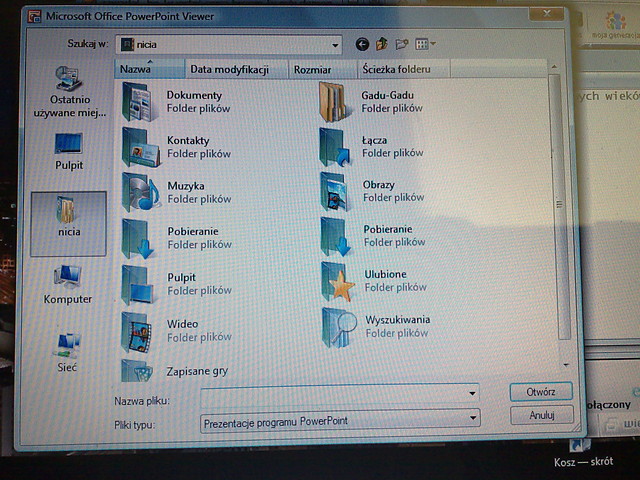This screenshot has height=480, width=640.
Task: Select Dokumenty folder icon
Action: 139,101
